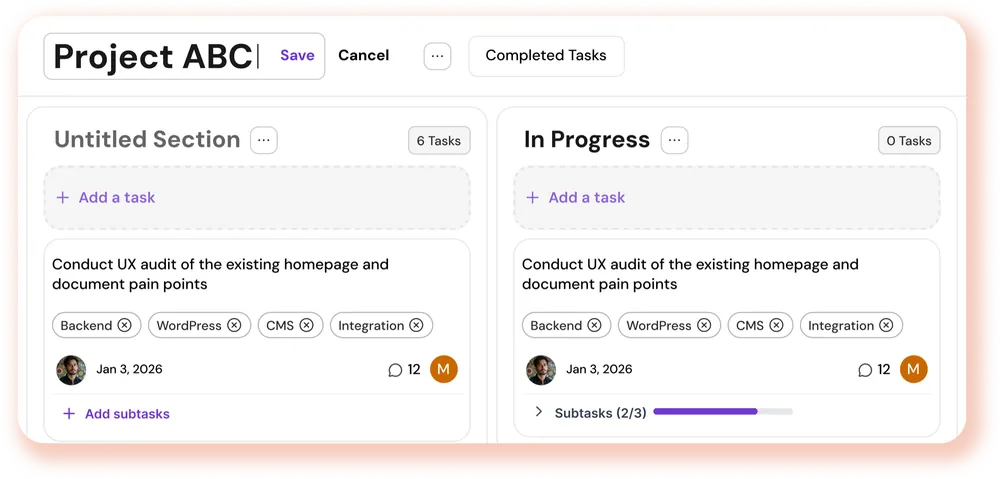This screenshot has height=479, width=1000.
Task: Remove WordPress tag in In Progress card
Action: [x=704, y=325]
